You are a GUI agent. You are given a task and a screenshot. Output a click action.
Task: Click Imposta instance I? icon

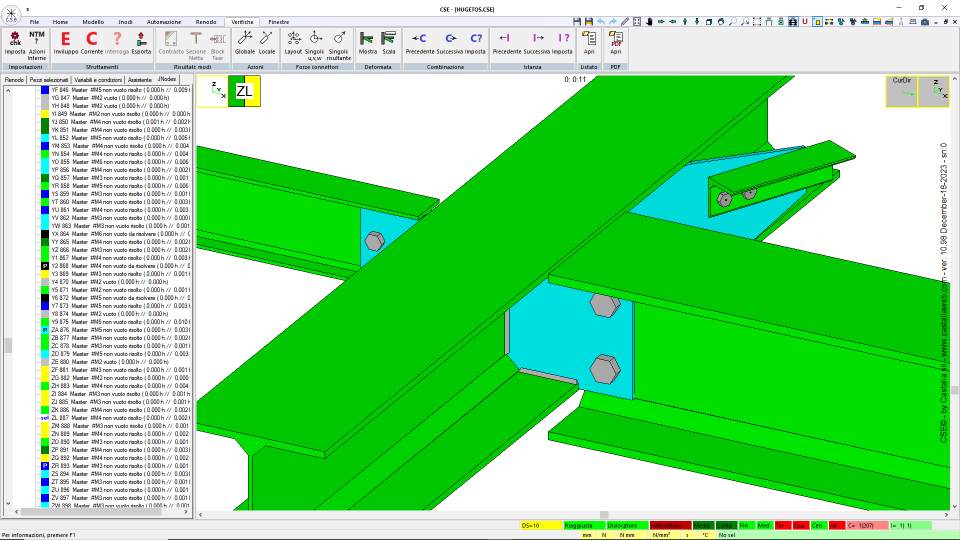(562, 43)
